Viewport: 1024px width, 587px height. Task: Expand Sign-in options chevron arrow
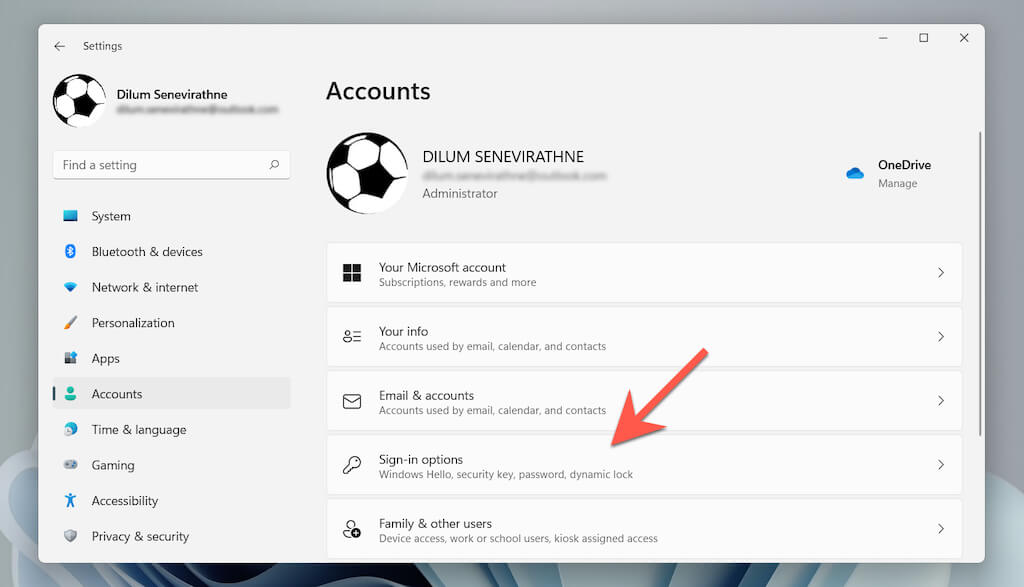tap(940, 464)
